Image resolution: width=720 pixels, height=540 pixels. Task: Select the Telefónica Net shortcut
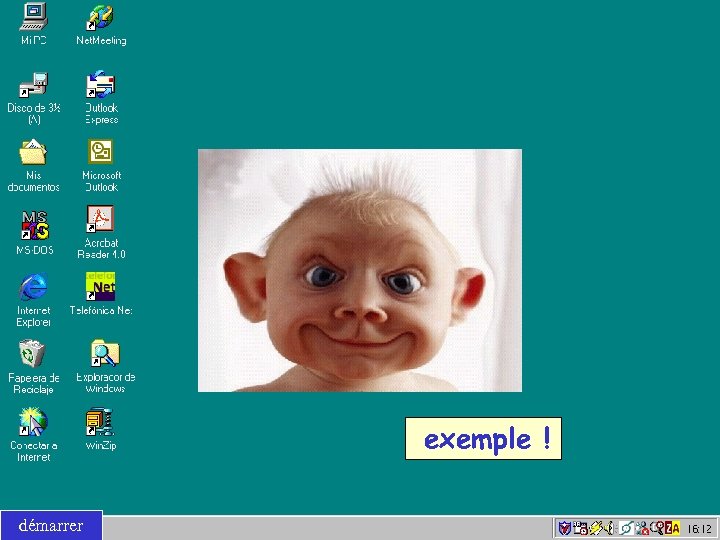(x=101, y=294)
